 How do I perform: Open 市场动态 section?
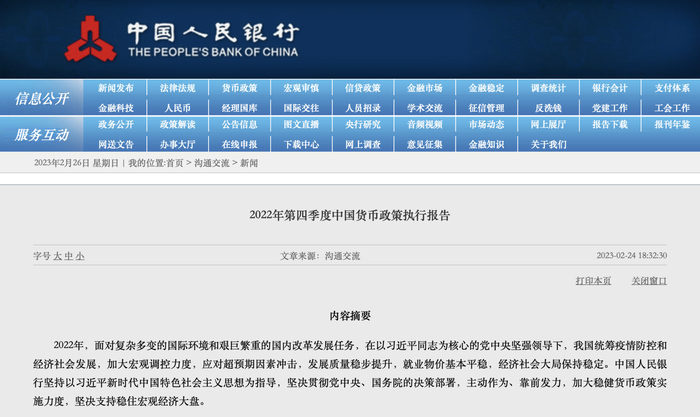click(487, 124)
